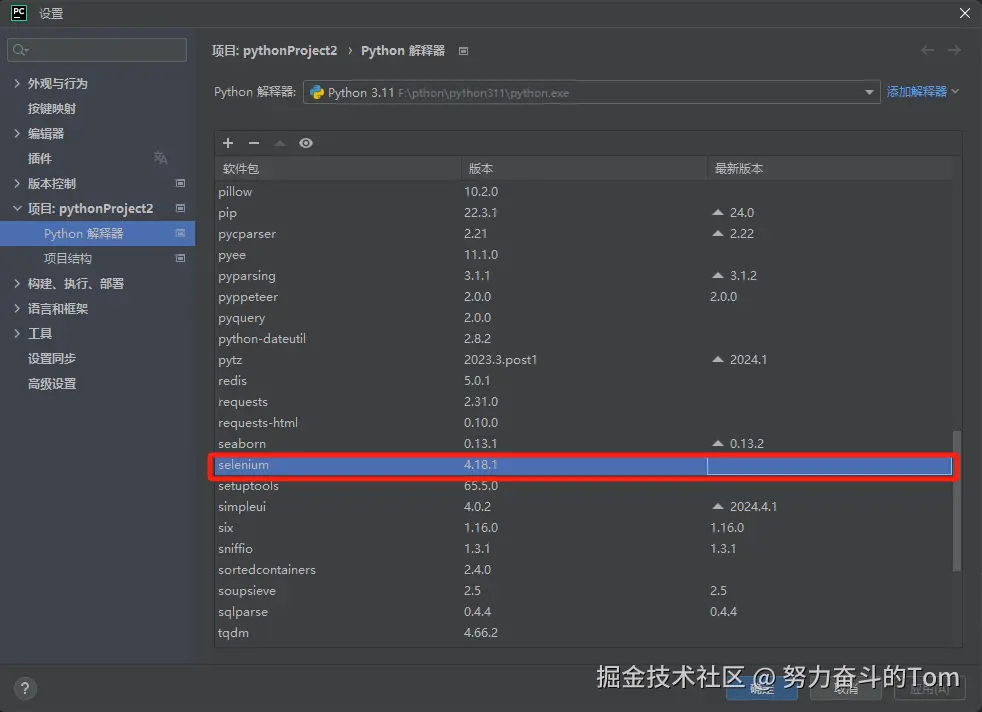Viewport: 982px width, 712px height.
Task: Click the project icon on selected Python 解释器 row
Action: point(180,234)
